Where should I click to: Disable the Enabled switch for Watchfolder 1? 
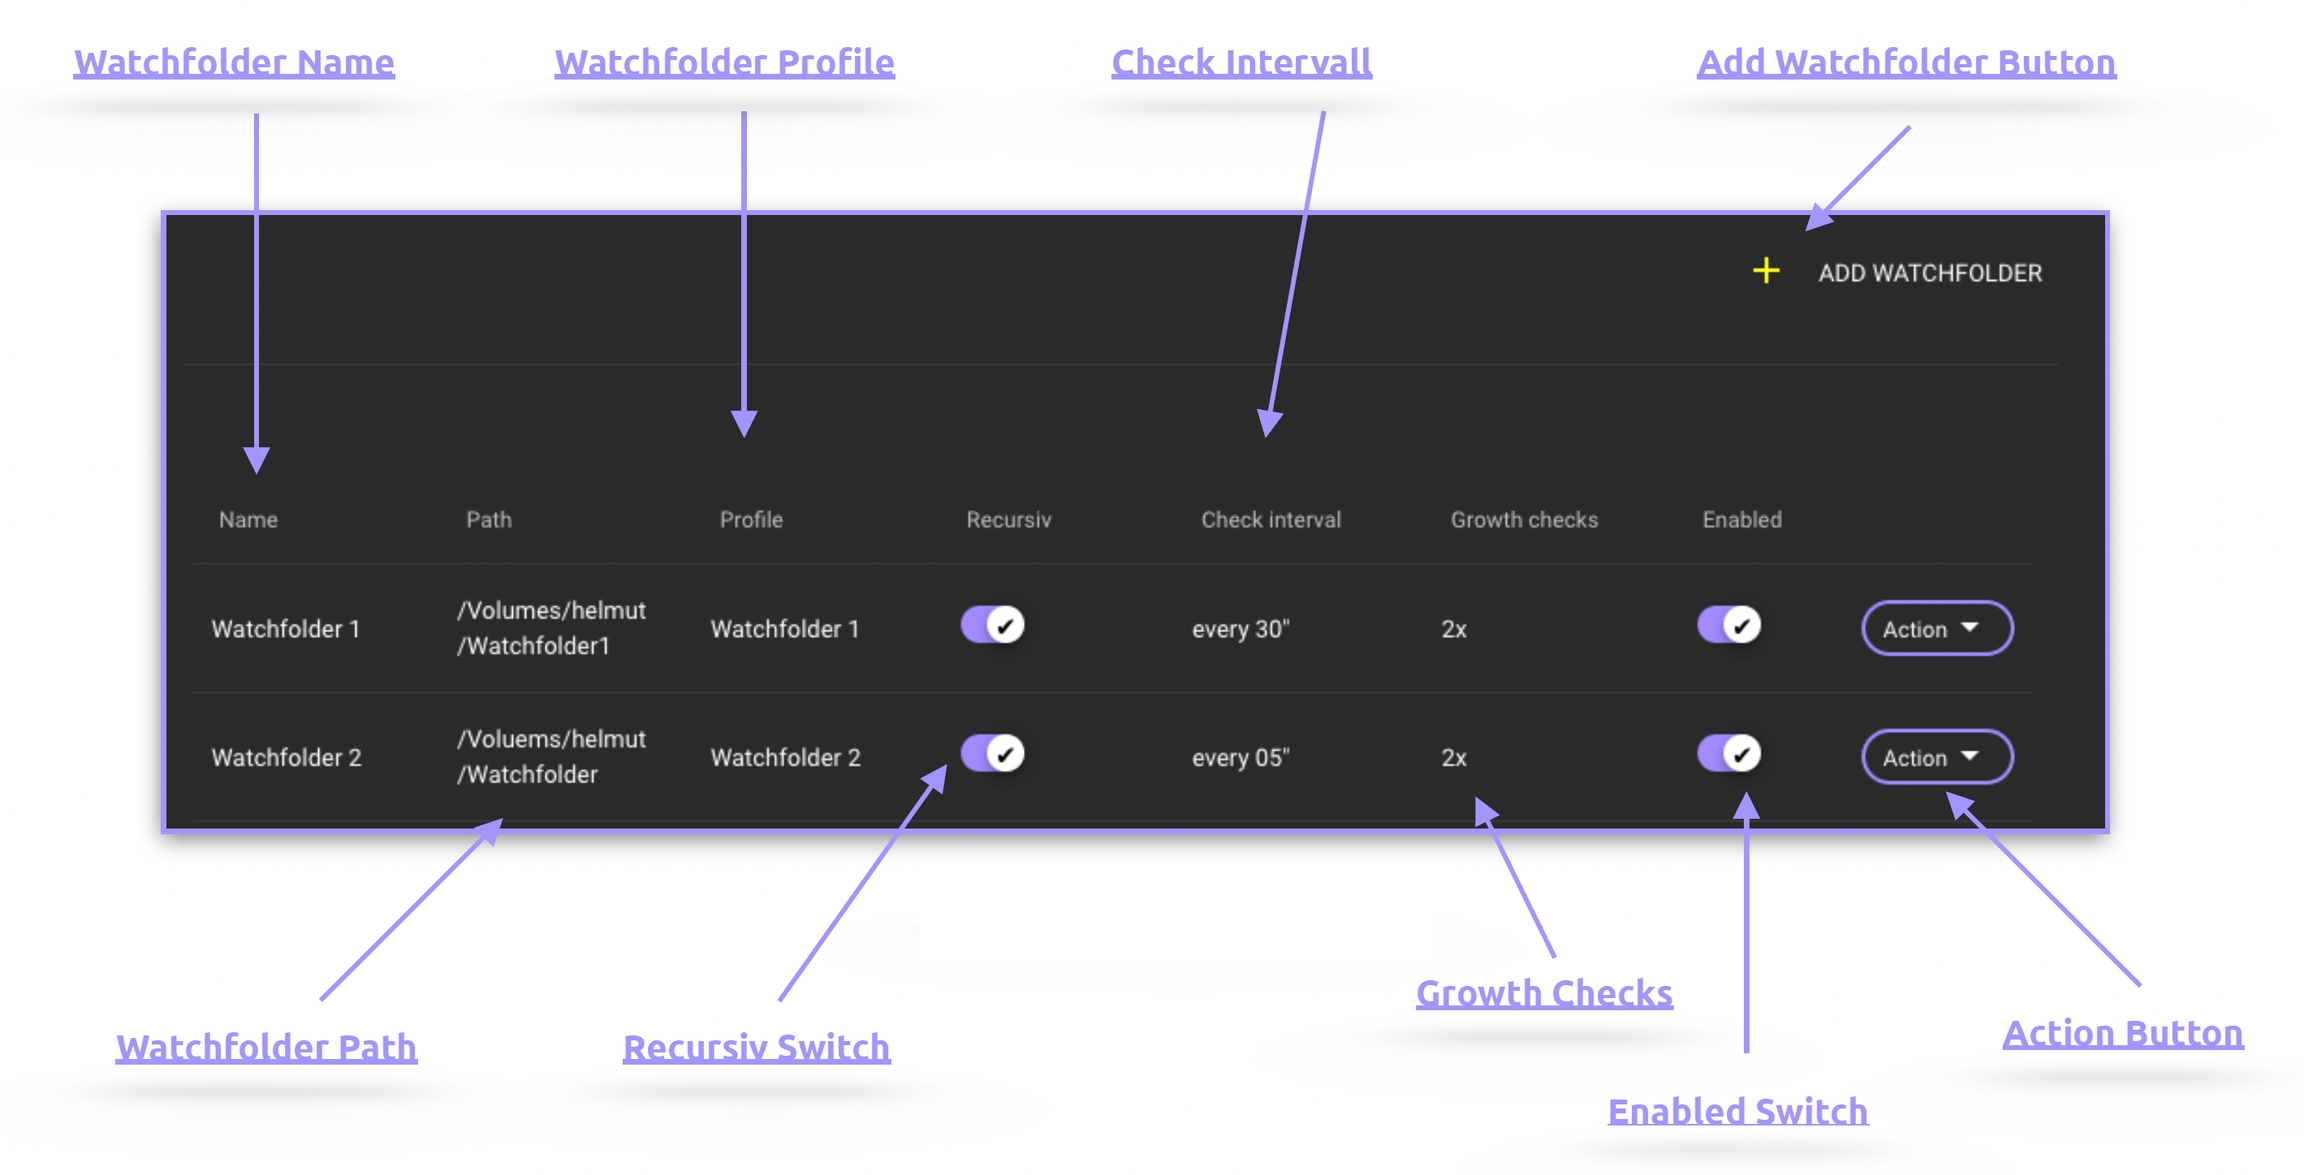tap(1729, 625)
